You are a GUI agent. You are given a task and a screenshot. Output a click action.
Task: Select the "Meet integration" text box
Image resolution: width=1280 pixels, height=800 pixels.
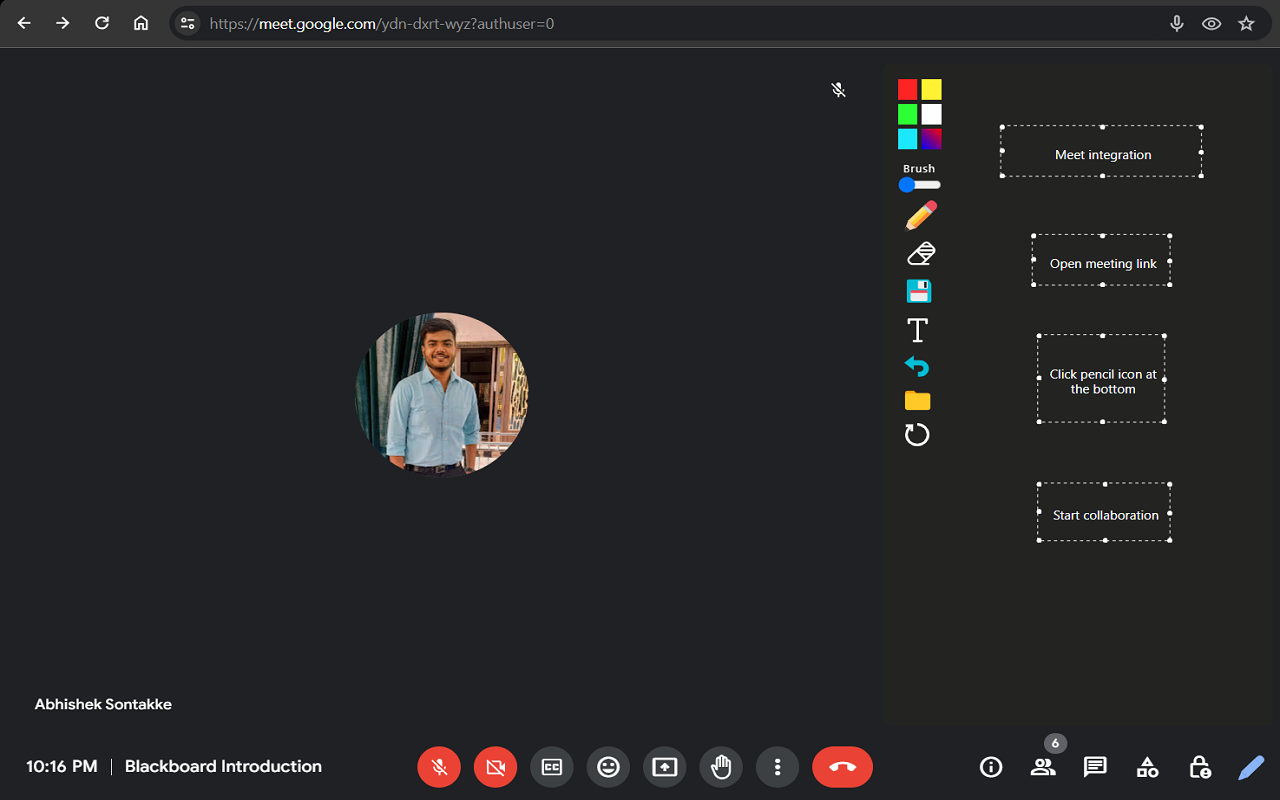tap(1102, 154)
